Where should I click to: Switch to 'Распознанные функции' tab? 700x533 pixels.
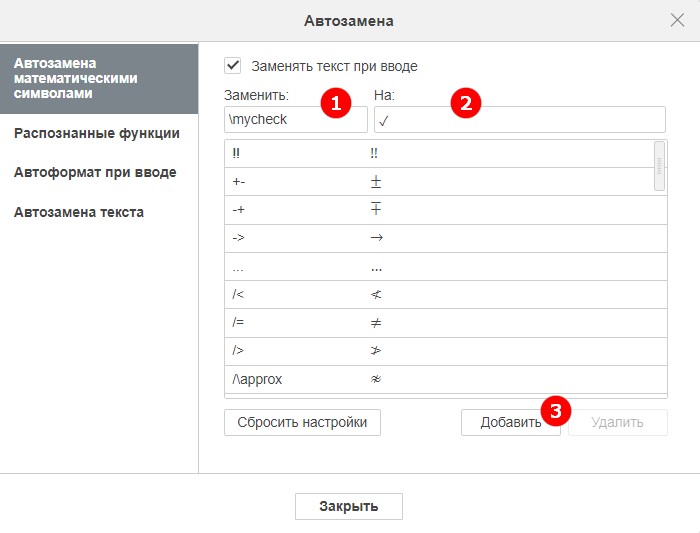[x=97, y=133]
